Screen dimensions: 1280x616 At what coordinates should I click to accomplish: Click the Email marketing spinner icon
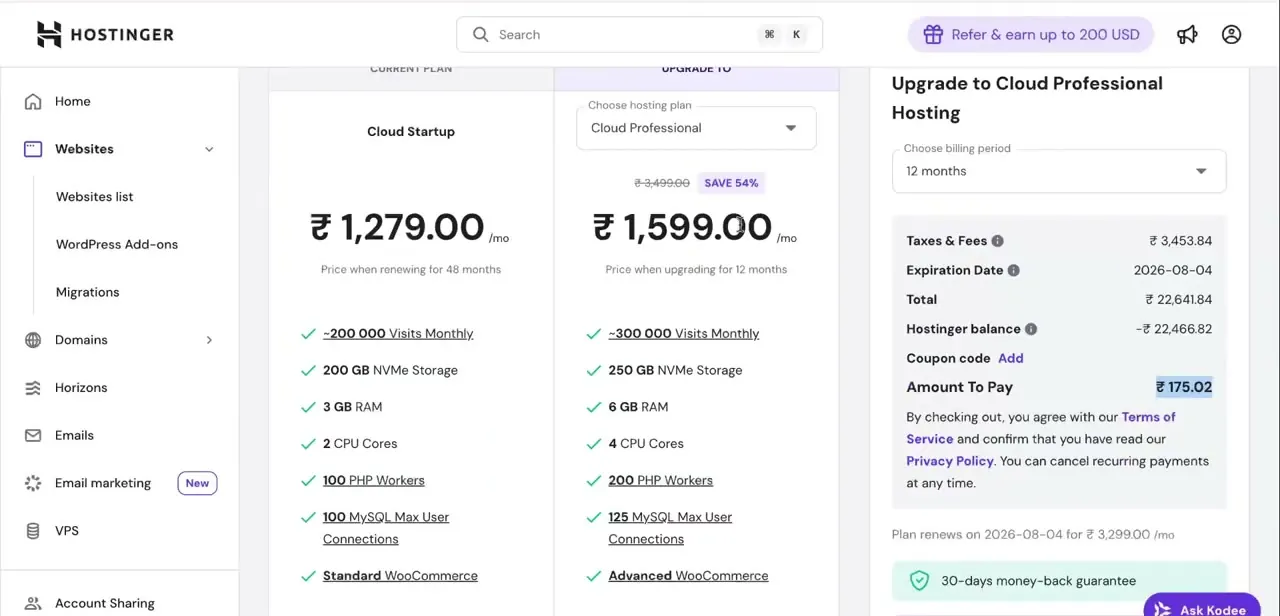click(33, 483)
